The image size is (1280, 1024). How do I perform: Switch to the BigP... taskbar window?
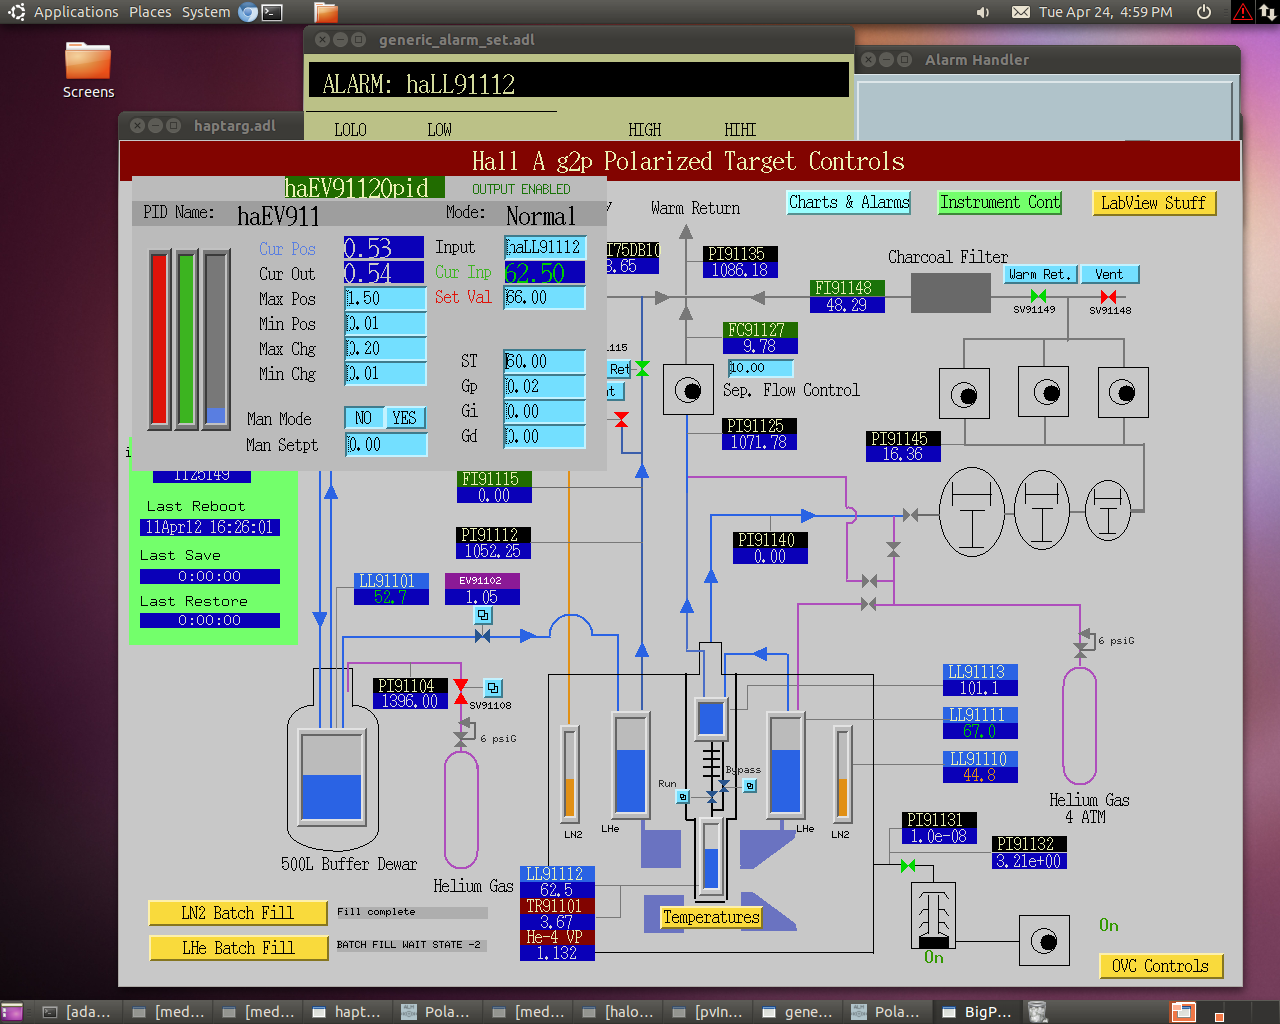pyautogui.click(x=978, y=1012)
